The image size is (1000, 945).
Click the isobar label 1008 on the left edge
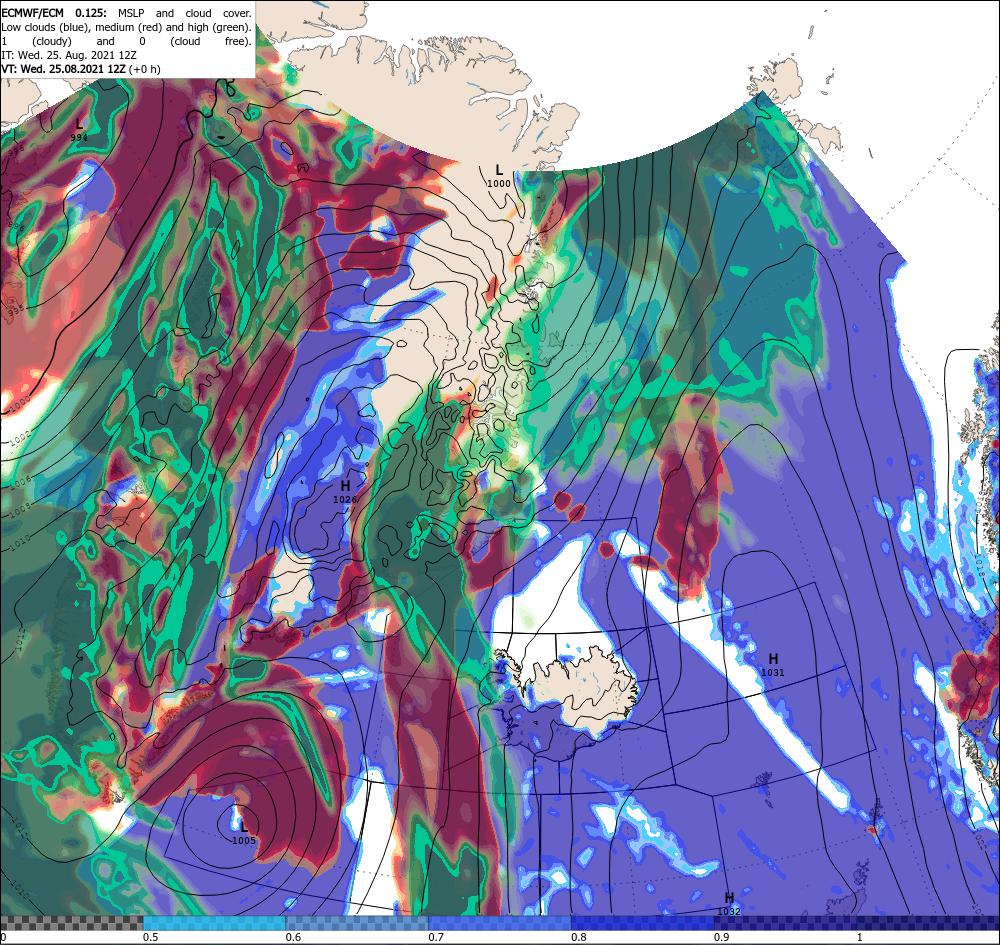19,509
